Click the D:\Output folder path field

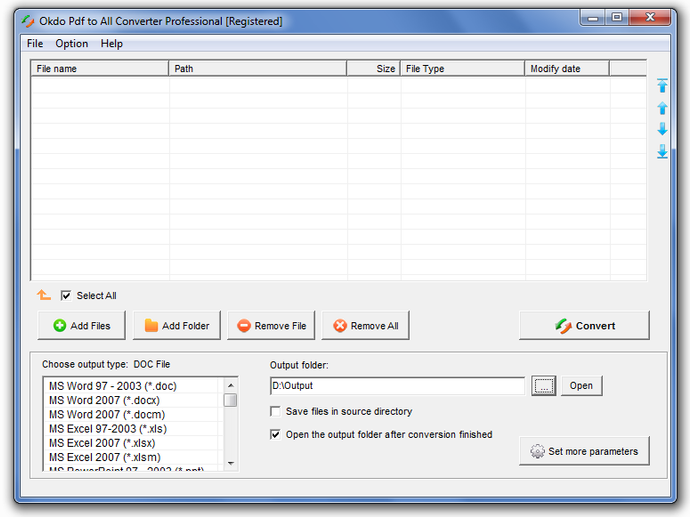397,386
